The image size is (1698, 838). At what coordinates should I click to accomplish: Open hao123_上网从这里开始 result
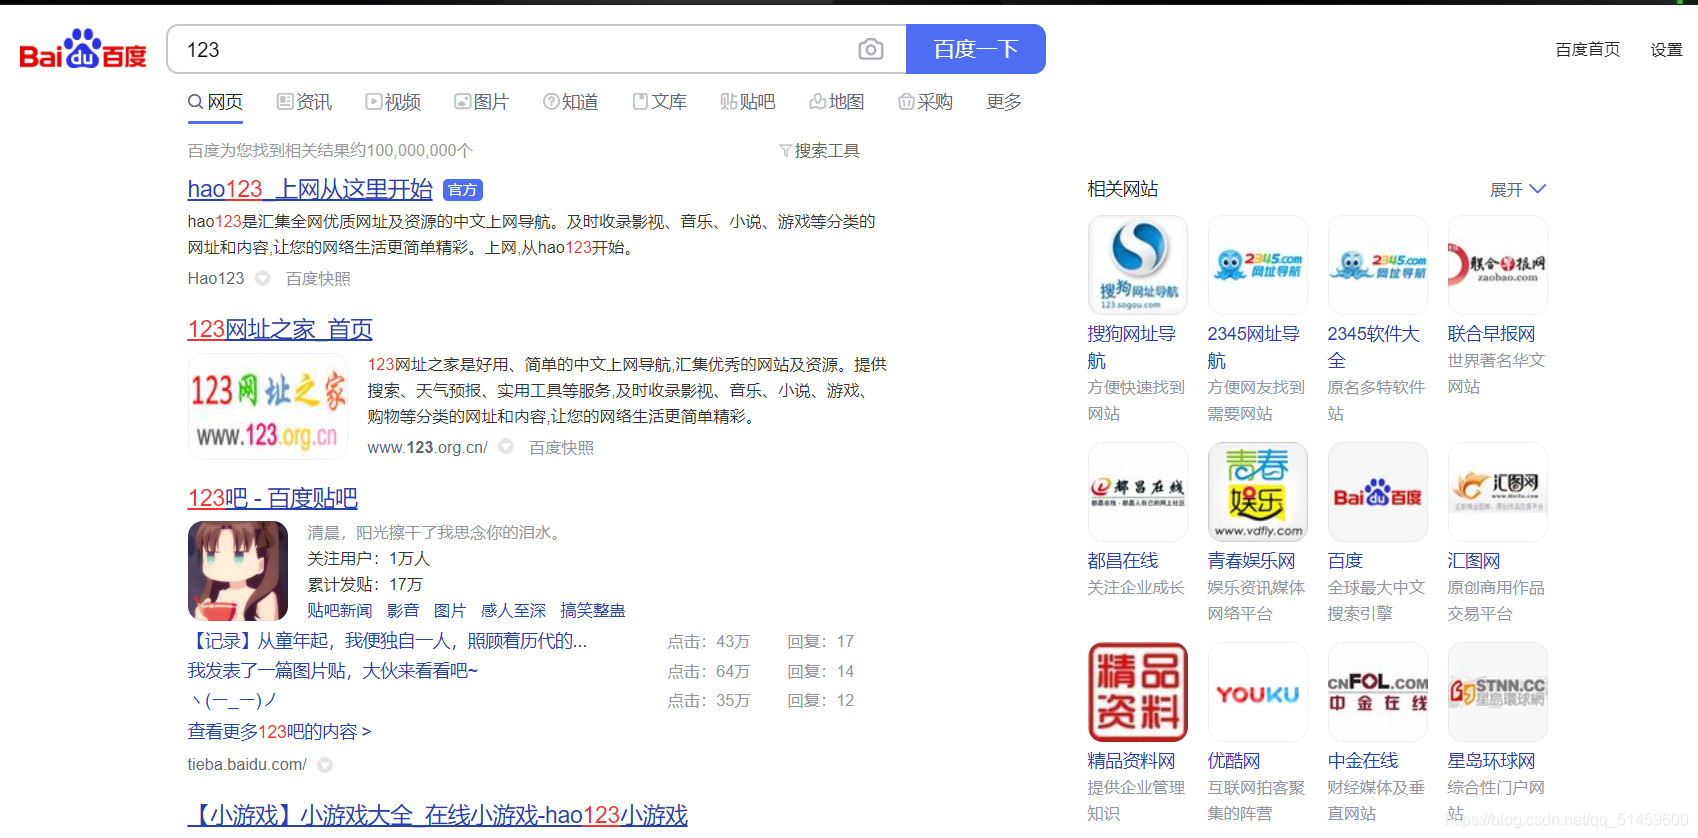310,189
